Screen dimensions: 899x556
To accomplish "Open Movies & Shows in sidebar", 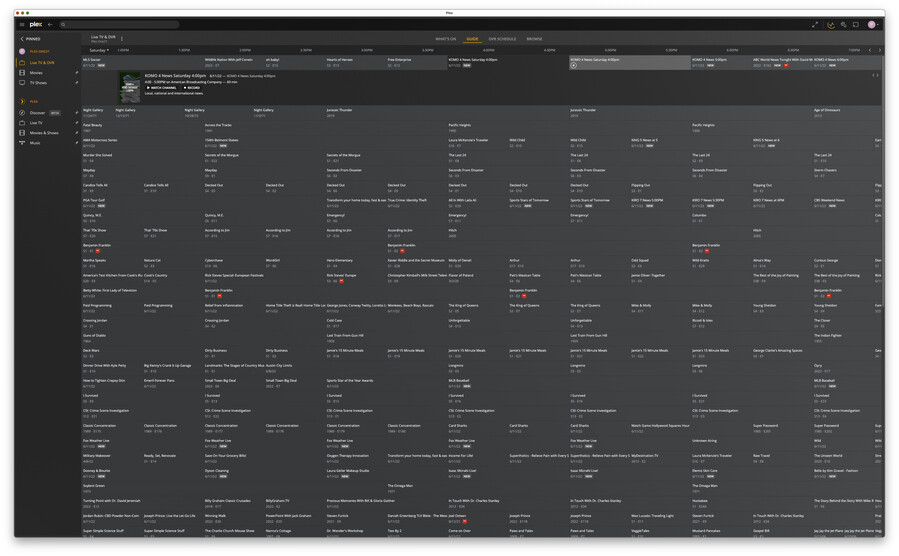I will [44, 133].
